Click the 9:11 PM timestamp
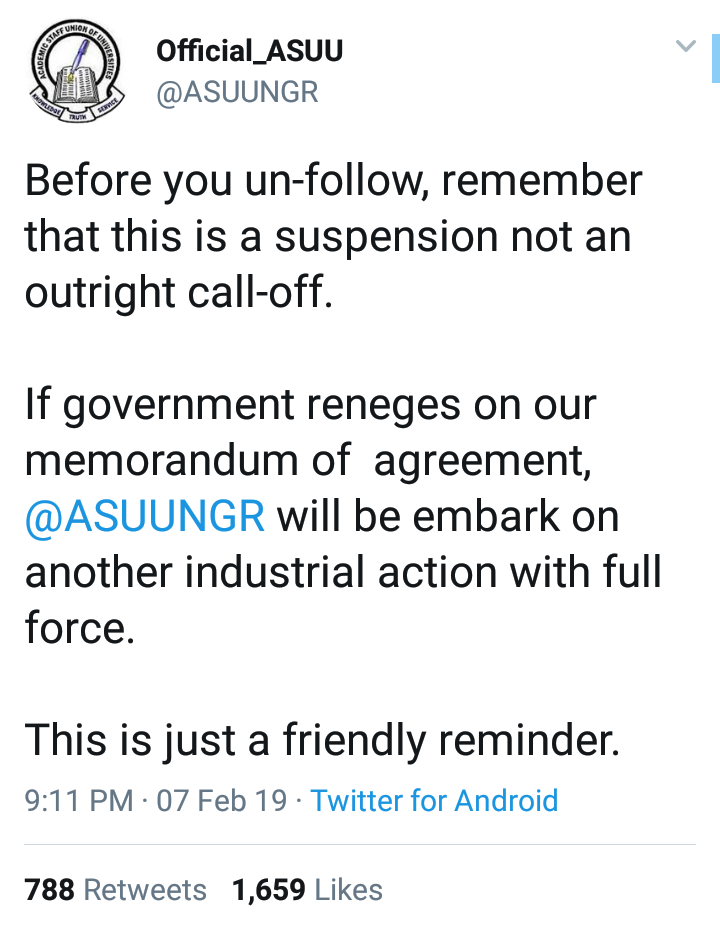 tap(79, 800)
